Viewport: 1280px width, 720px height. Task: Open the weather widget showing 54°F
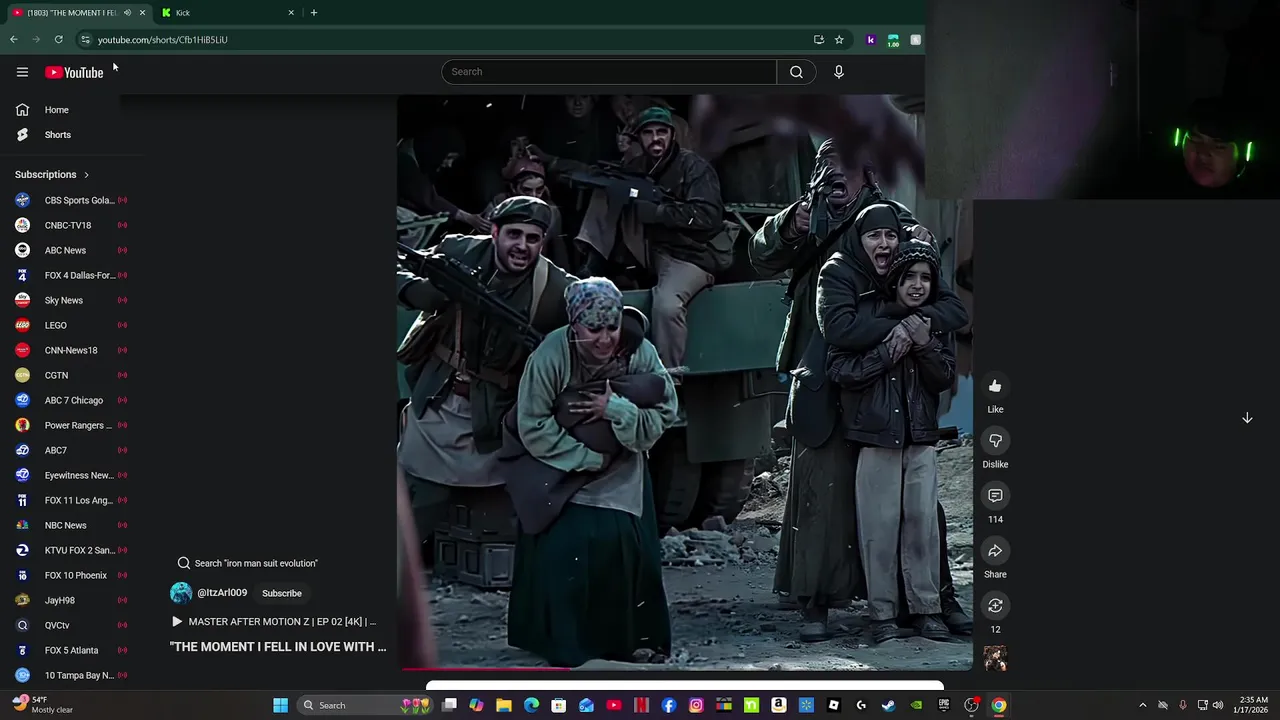coord(42,705)
